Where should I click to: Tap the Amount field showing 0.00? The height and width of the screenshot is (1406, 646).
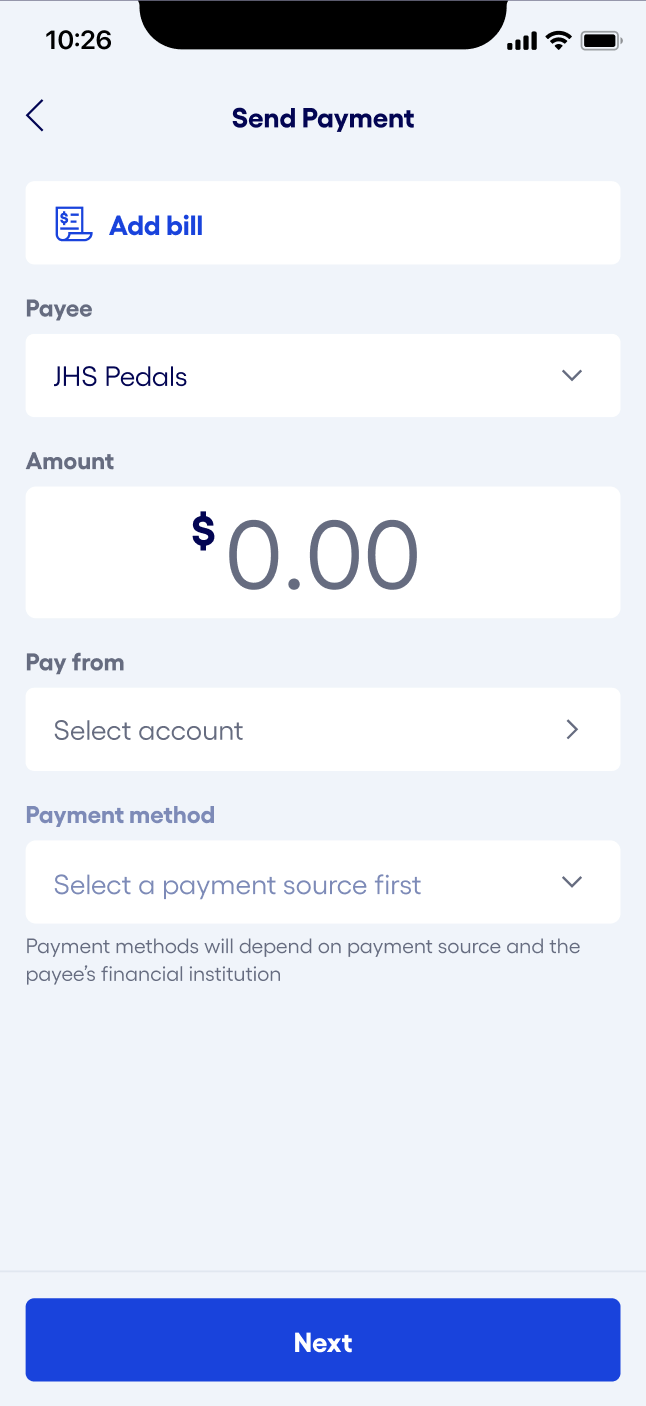click(323, 552)
